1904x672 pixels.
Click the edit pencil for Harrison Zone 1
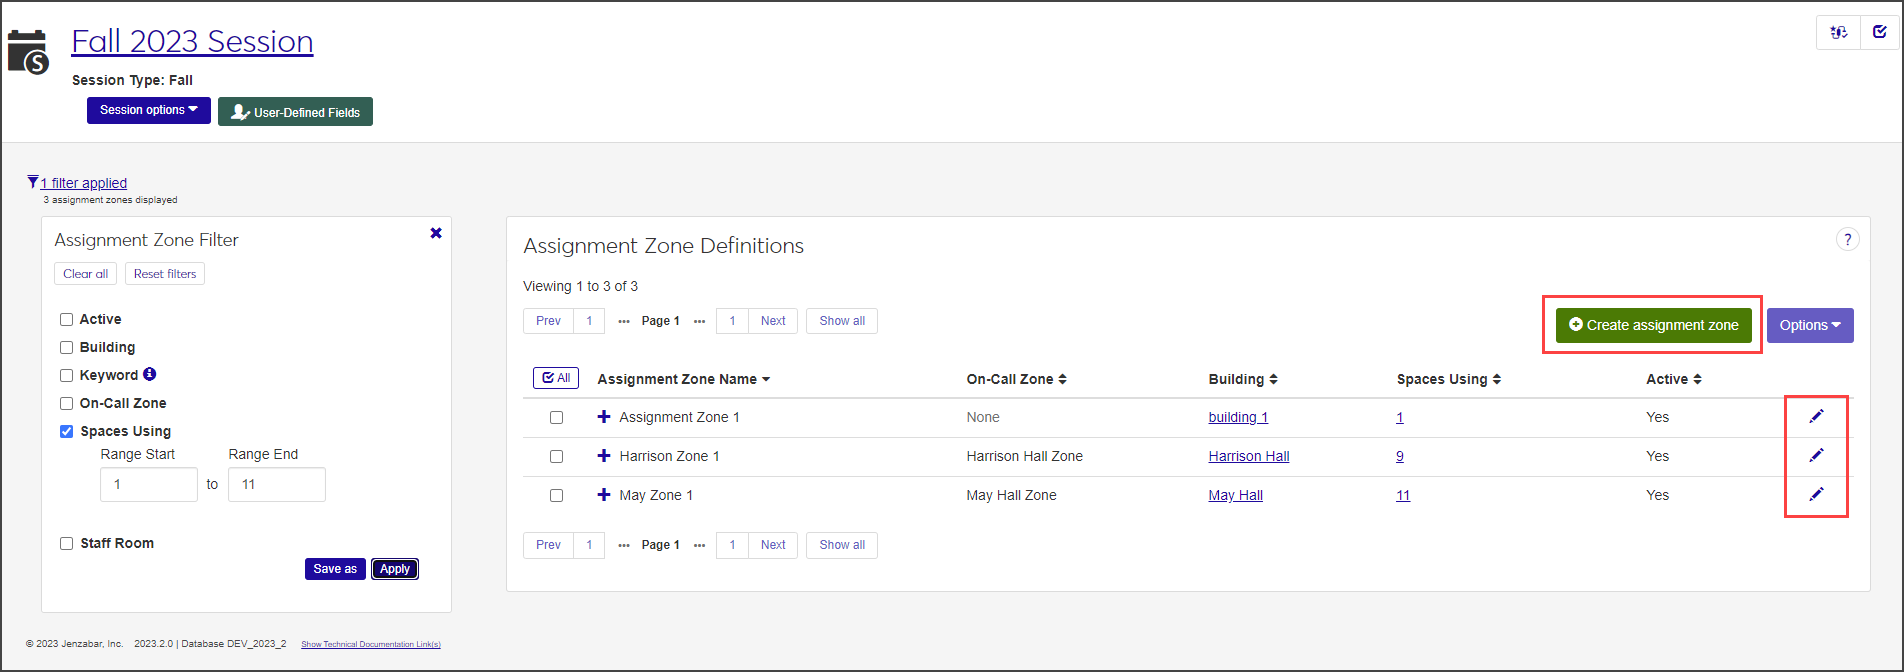(1816, 456)
